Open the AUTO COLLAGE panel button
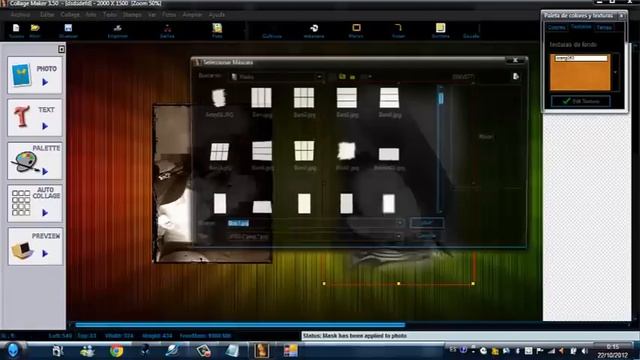This screenshot has height=360, width=640. coord(35,203)
